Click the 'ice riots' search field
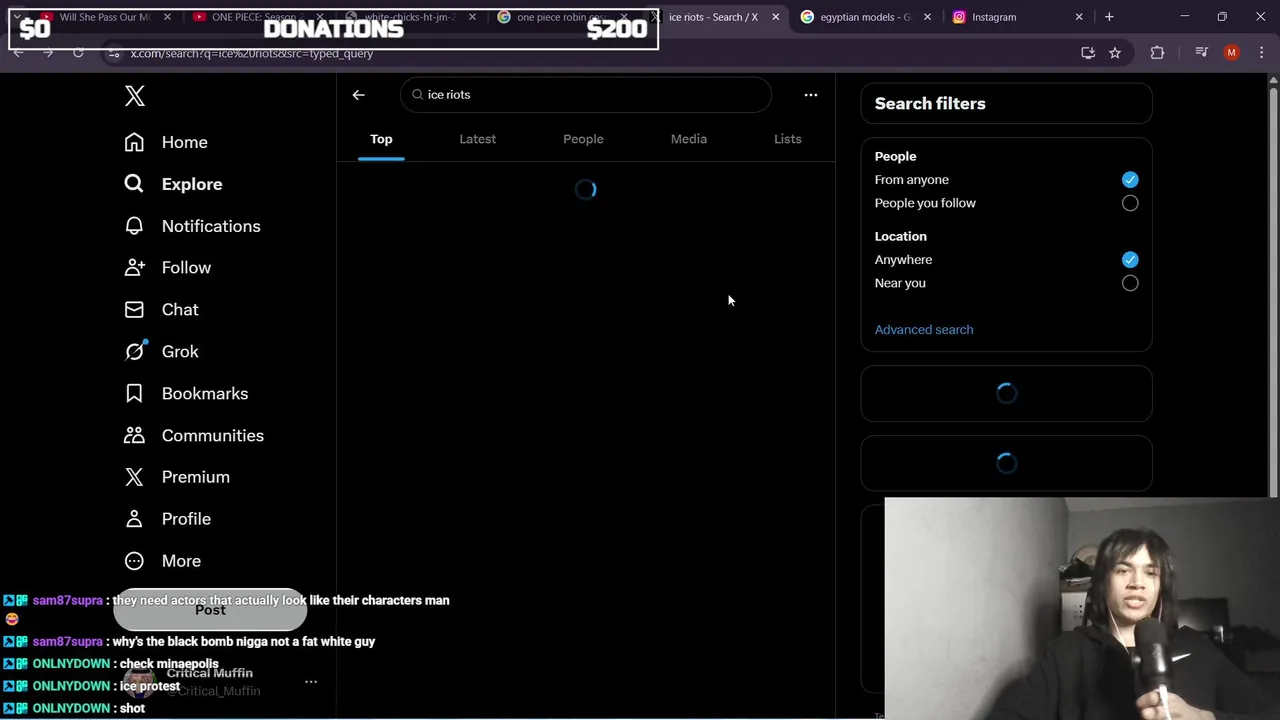 [x=586, y=95]
